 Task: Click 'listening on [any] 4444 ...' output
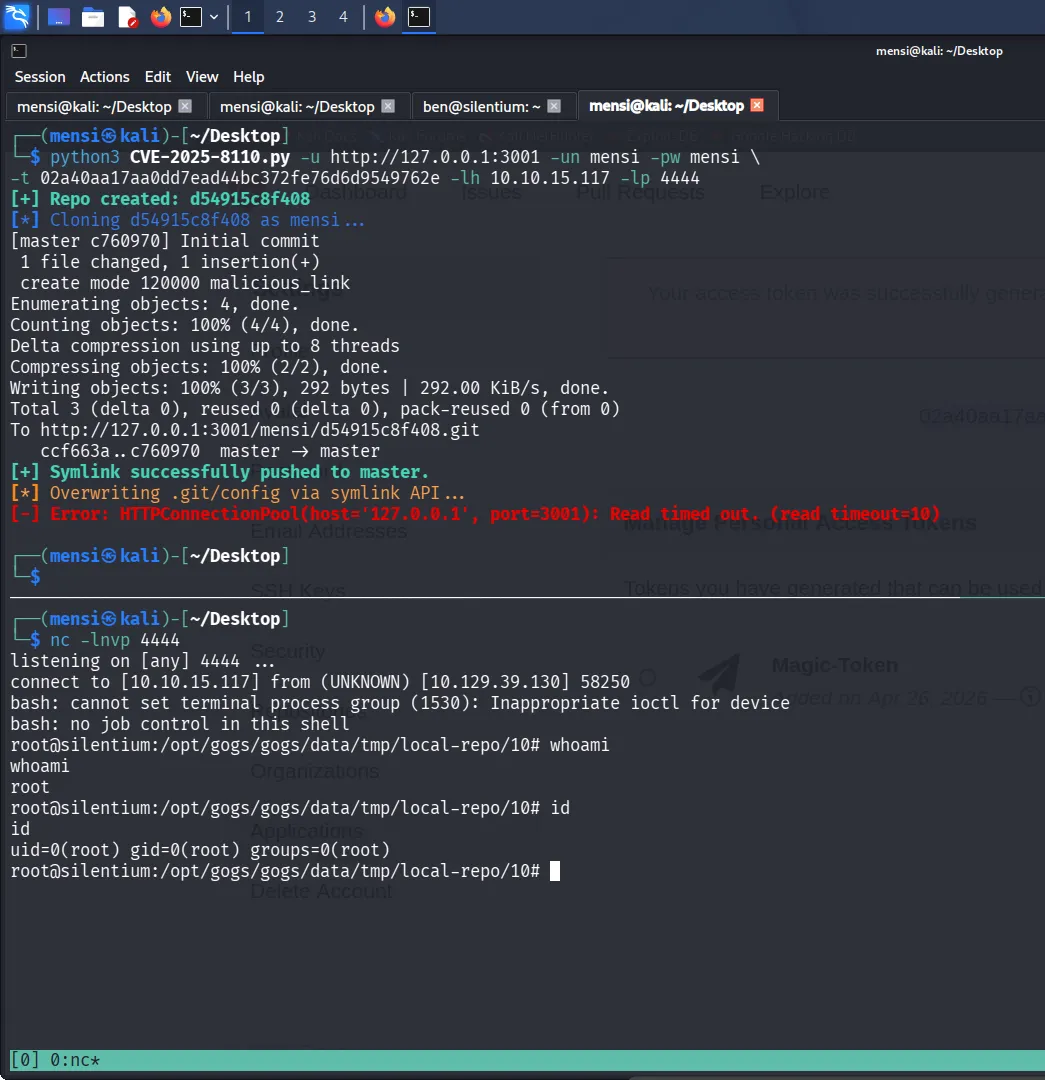coord(143,661)
